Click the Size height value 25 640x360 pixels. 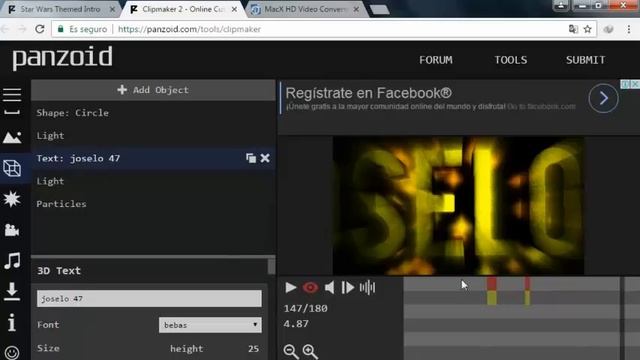pos(253,349)
